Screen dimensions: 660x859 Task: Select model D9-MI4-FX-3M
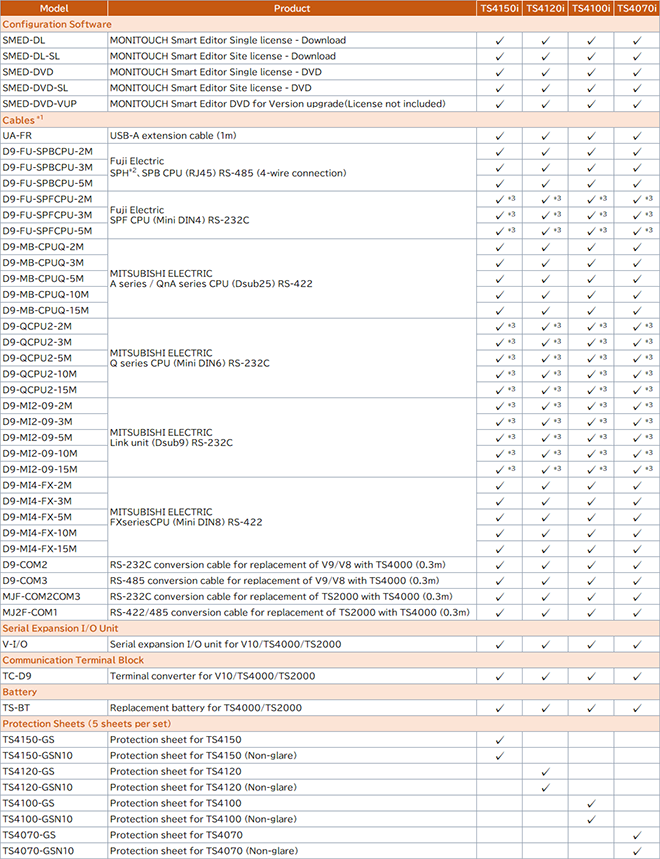click(x=37, y=501)
